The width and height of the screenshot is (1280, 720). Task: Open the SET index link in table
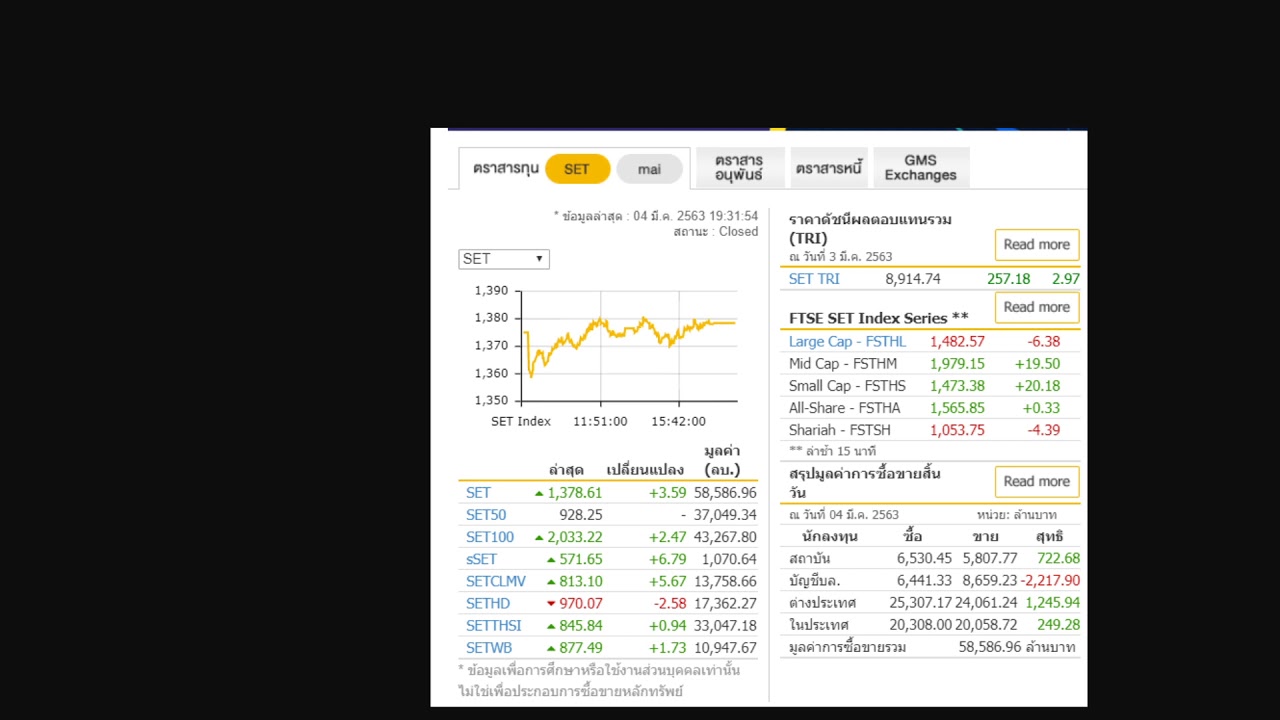pos(478,493)
